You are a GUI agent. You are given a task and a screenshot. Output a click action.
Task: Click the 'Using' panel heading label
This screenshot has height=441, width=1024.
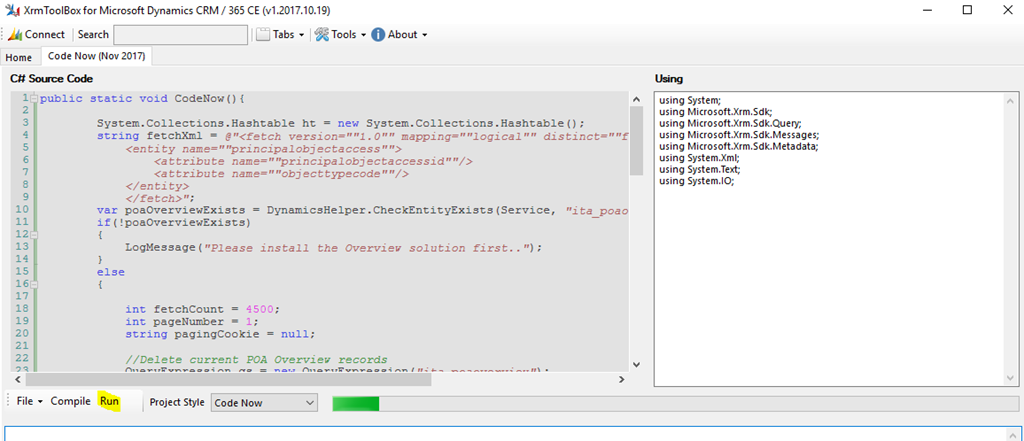pyautogui.click(x=669, y=79)
